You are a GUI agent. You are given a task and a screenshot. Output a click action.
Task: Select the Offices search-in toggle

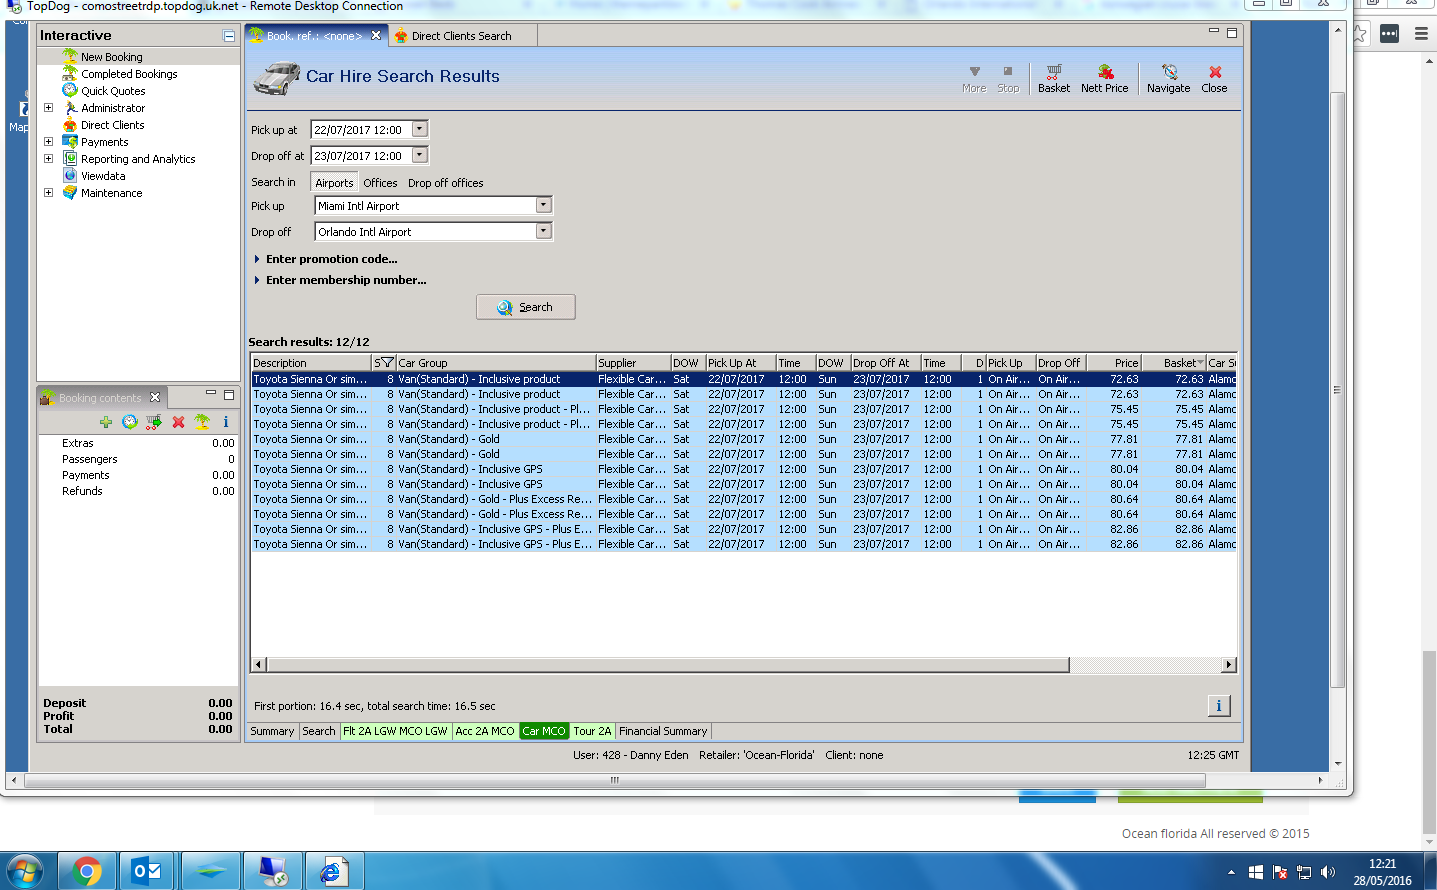[x=380, y=183]
